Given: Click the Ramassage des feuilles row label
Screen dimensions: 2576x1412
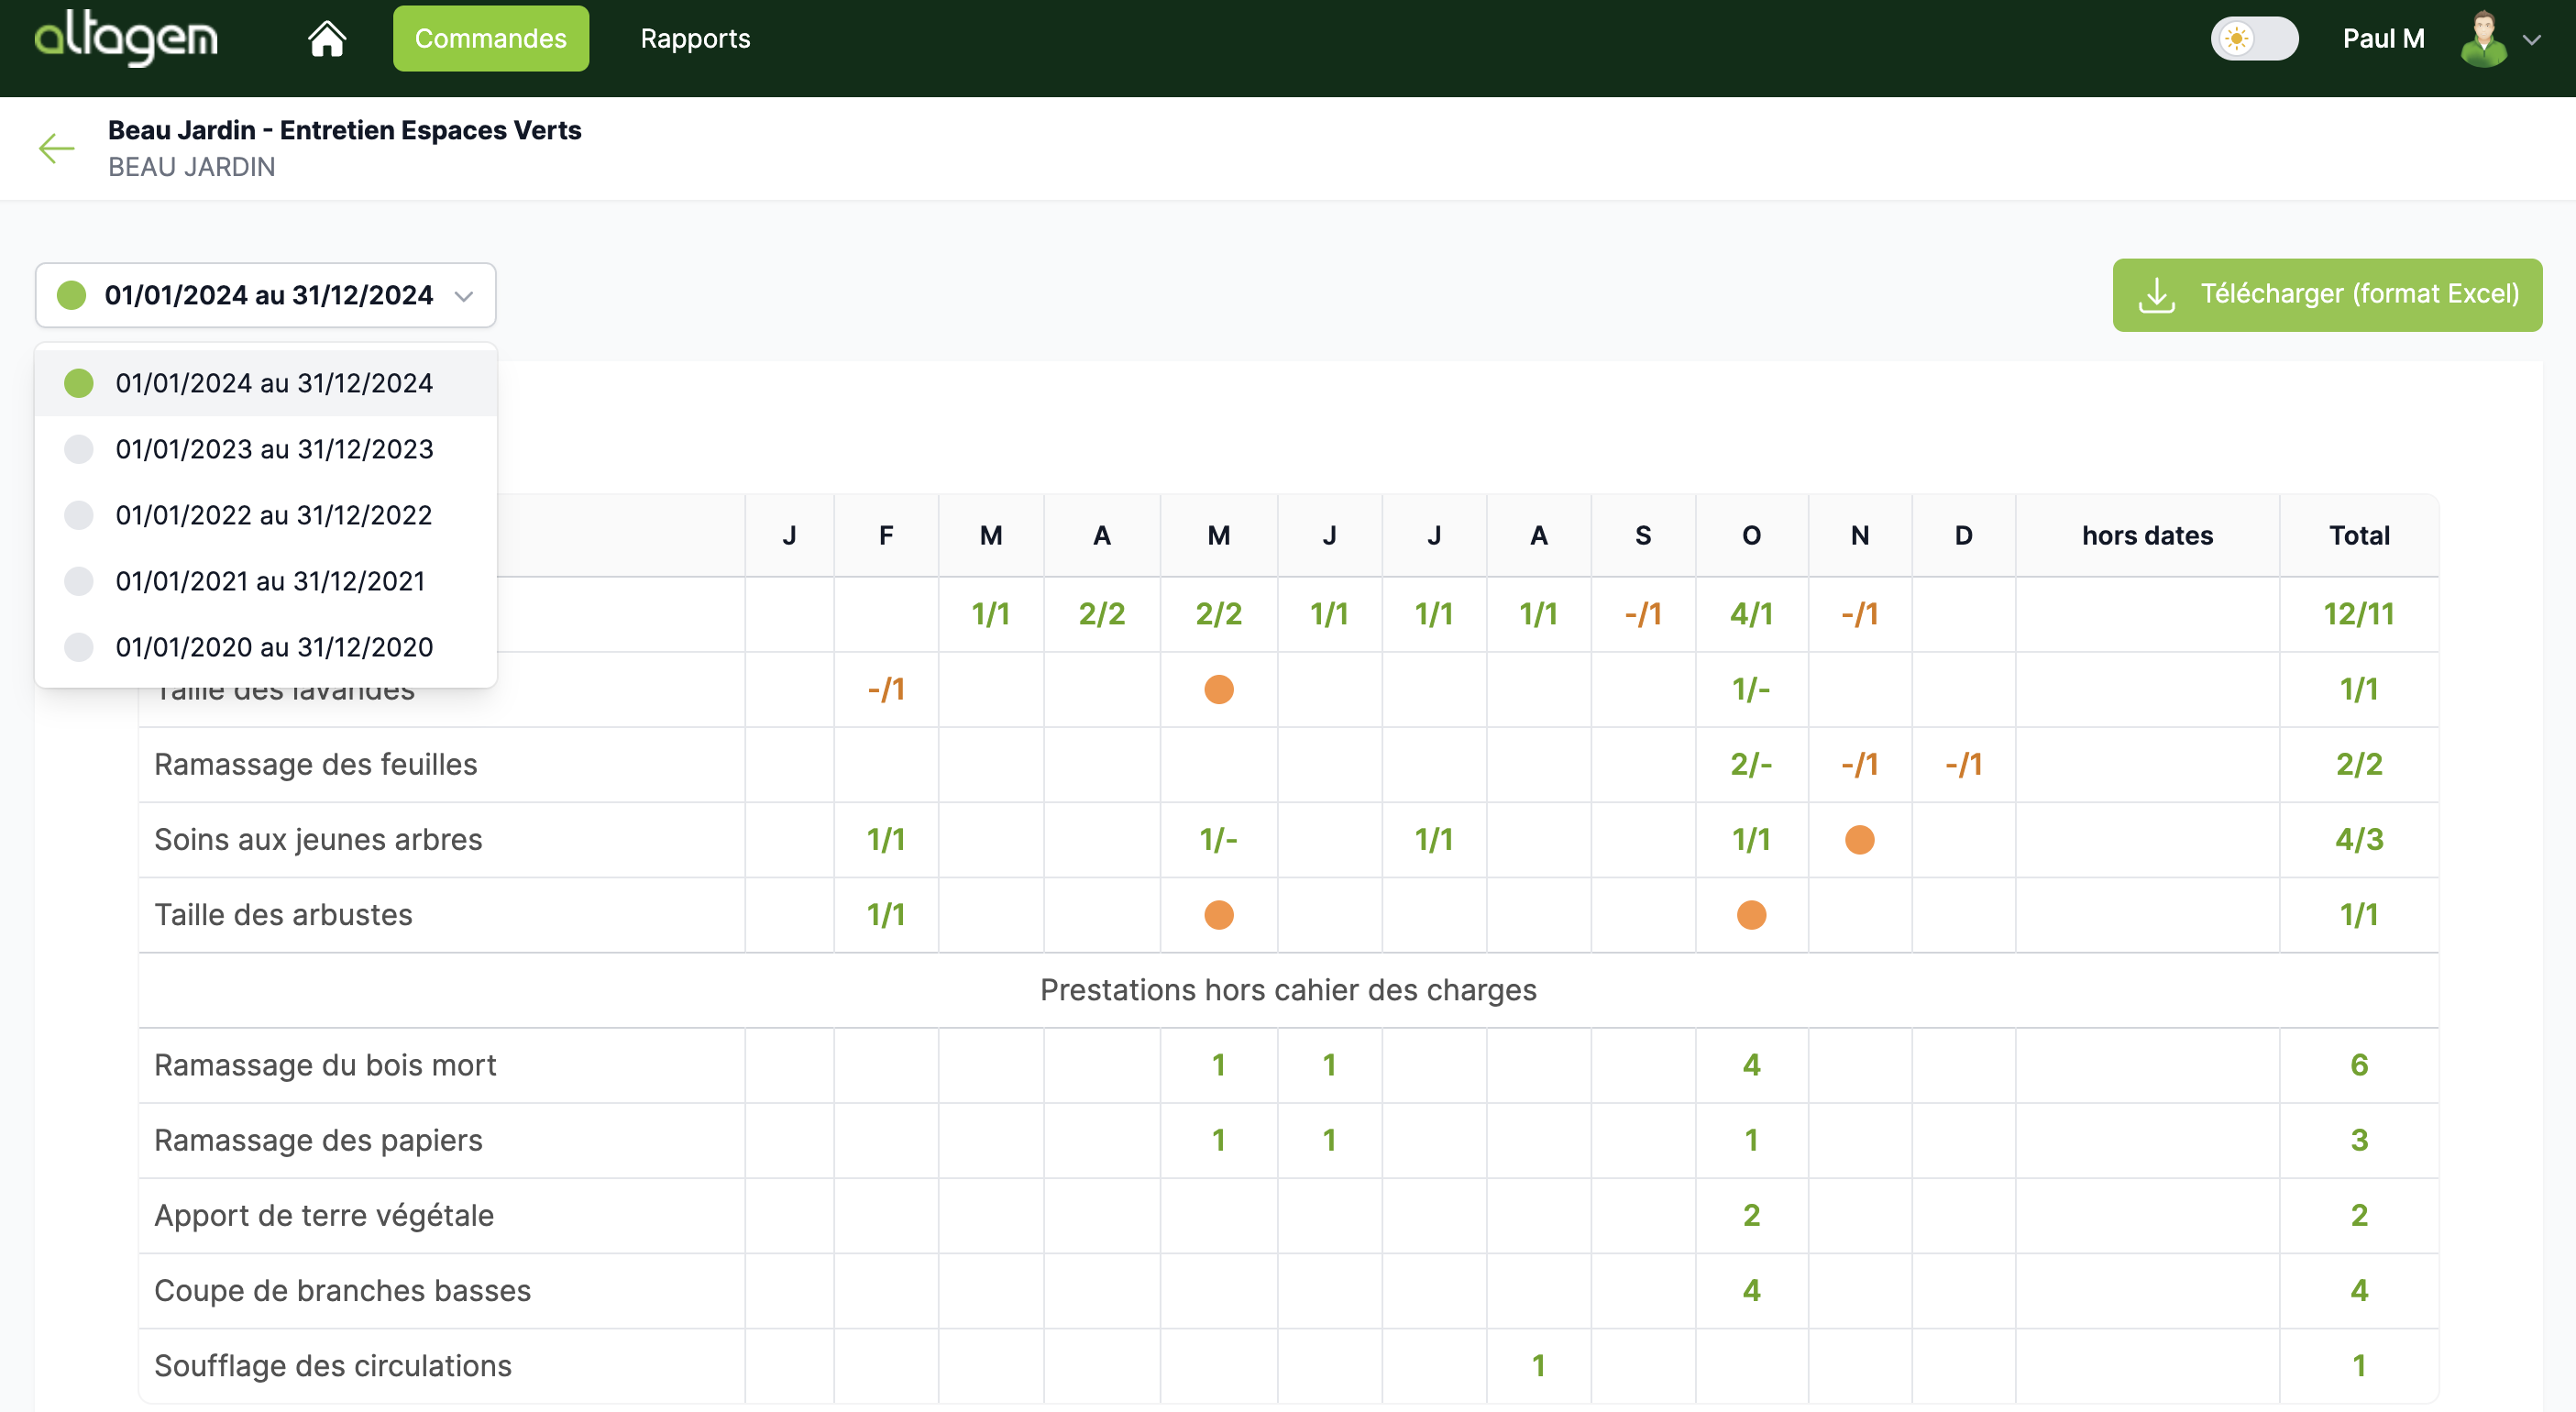Looking at the screenshot, I should pos(315,764).
